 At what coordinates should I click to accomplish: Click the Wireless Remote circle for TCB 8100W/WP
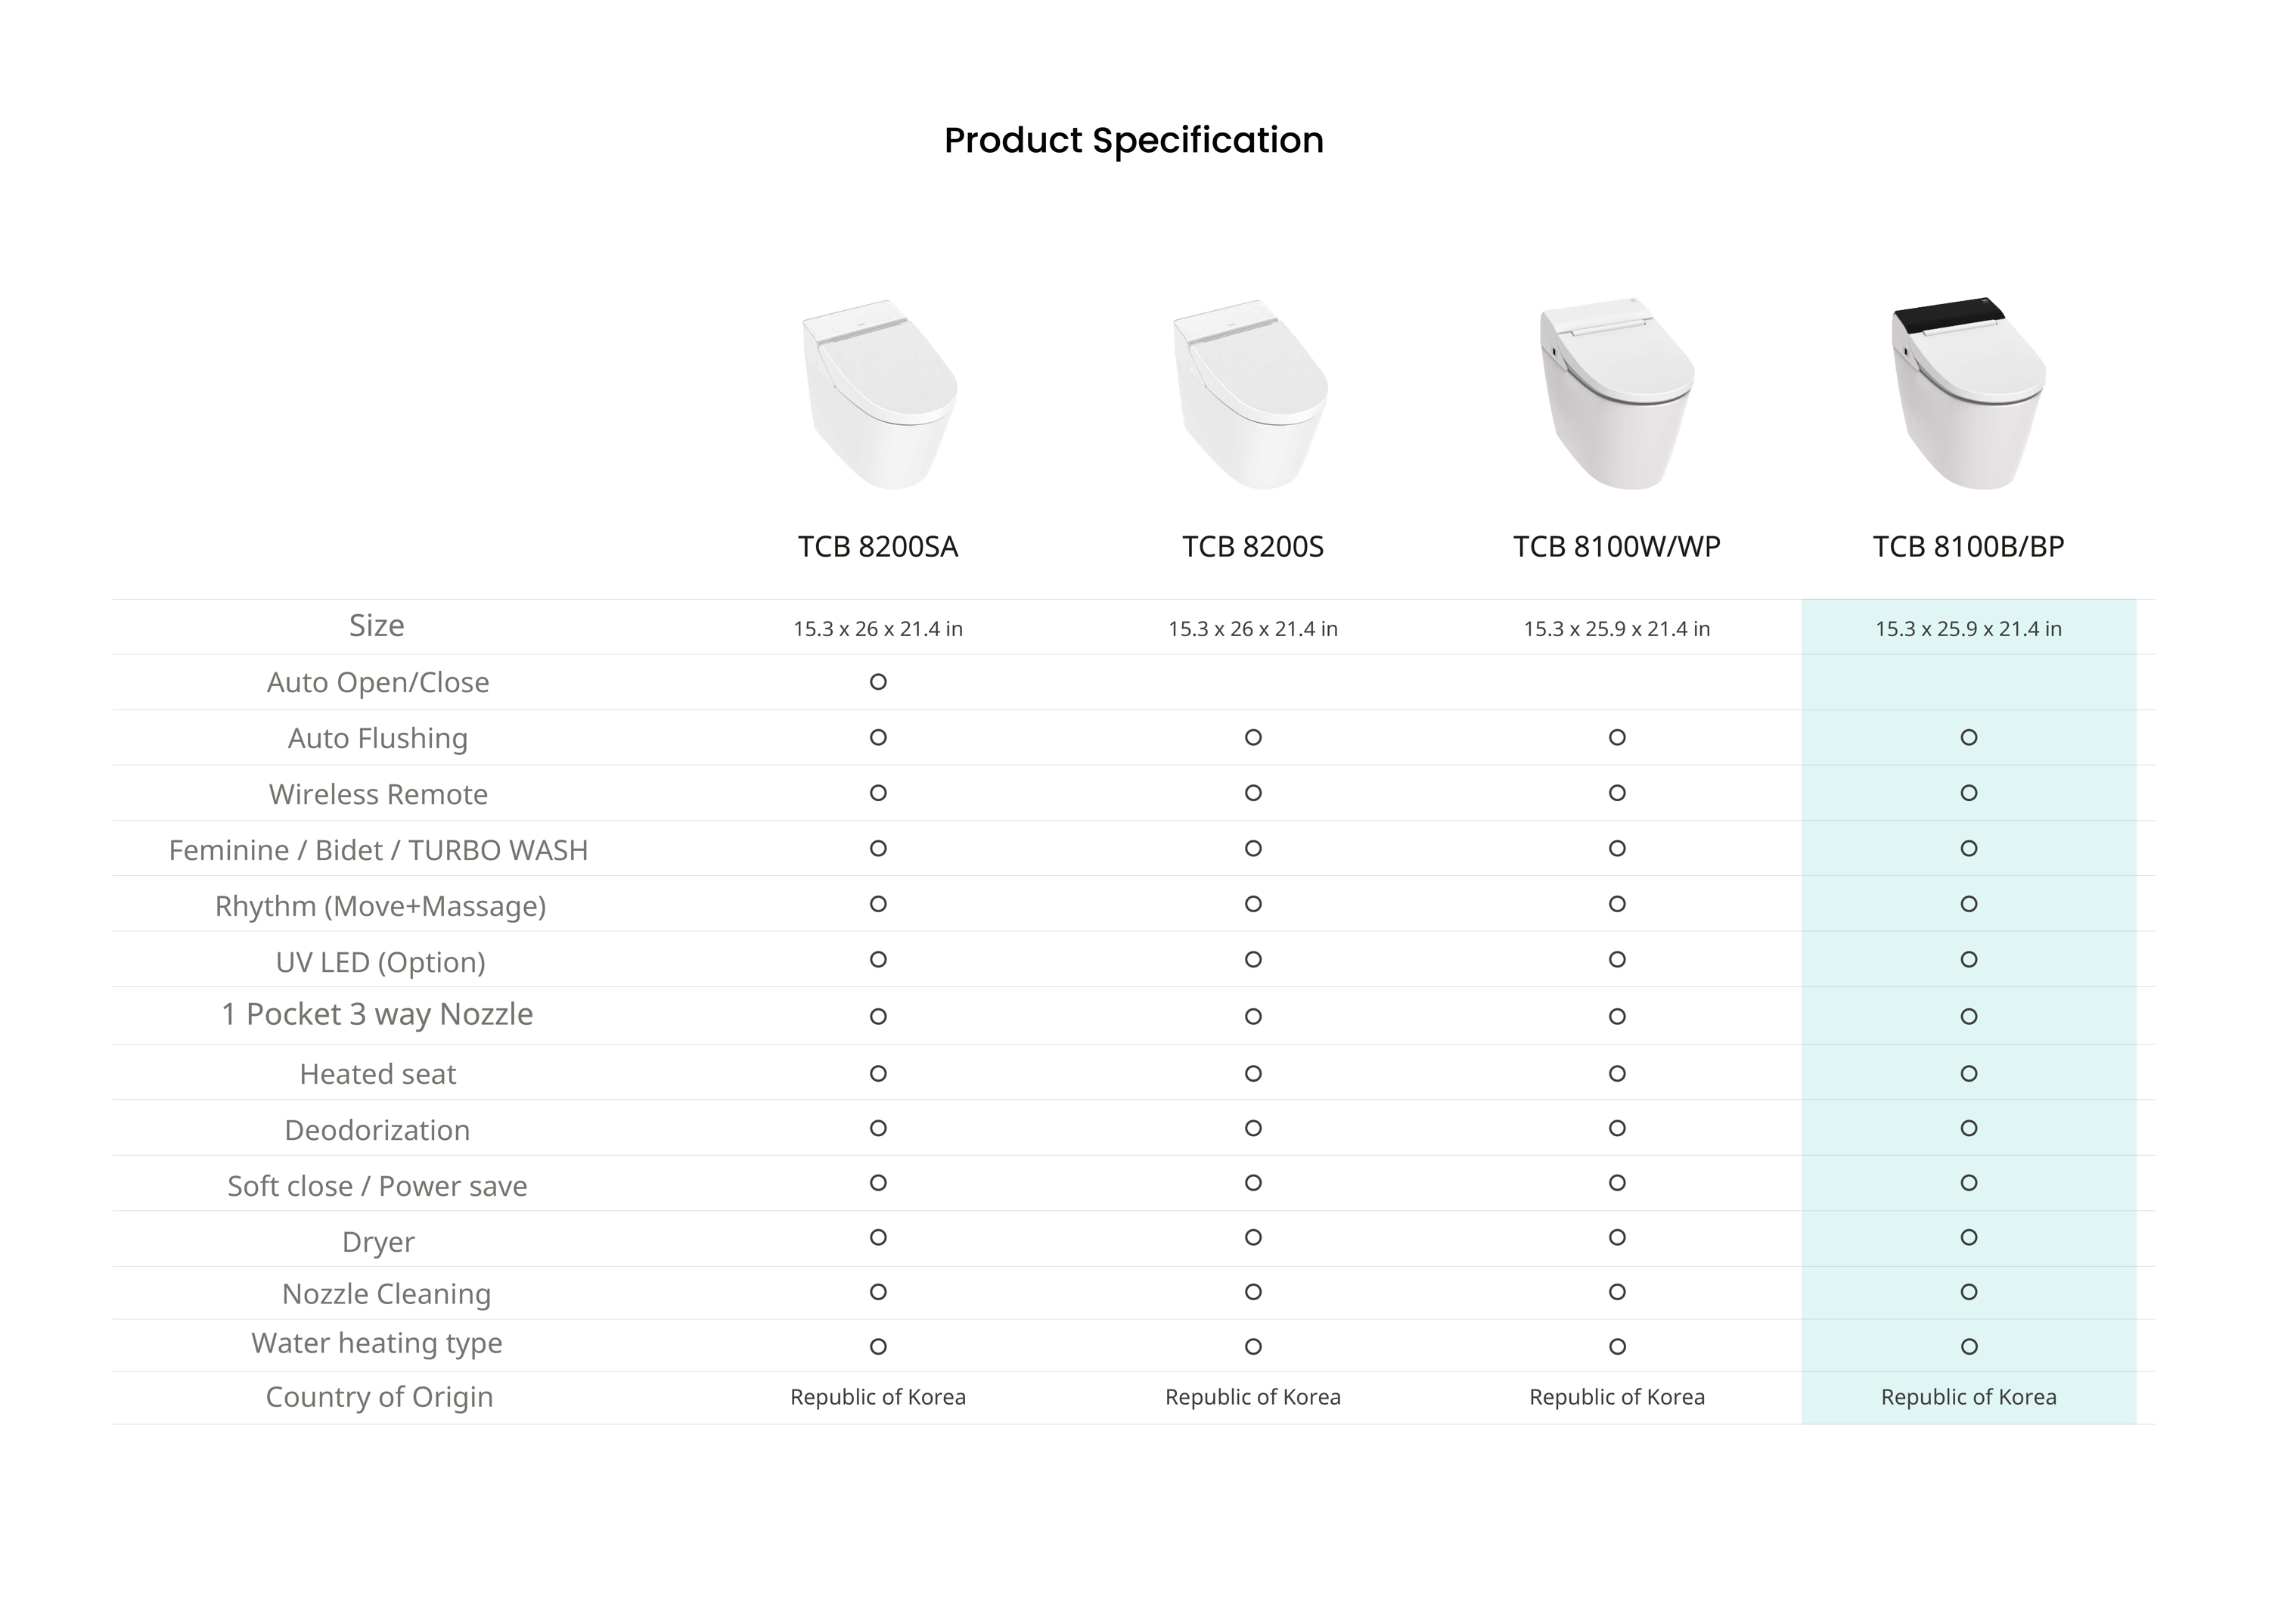point(1617,793)
